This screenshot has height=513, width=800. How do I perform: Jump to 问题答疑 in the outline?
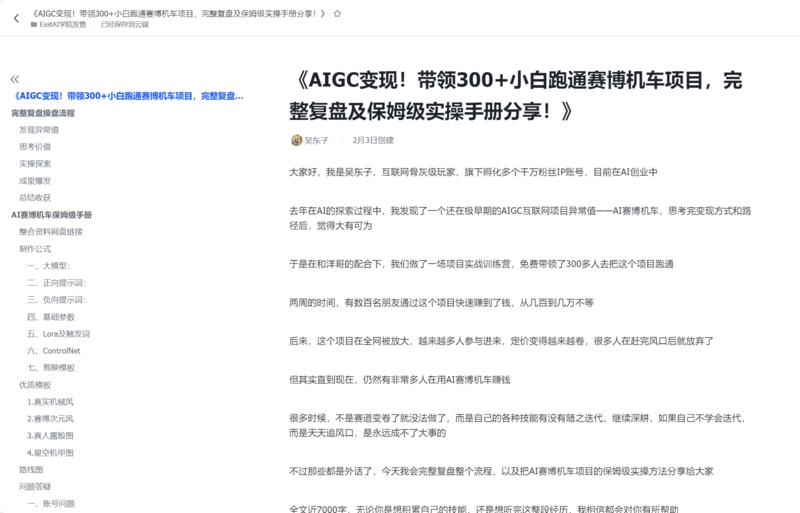coord(35,486)
